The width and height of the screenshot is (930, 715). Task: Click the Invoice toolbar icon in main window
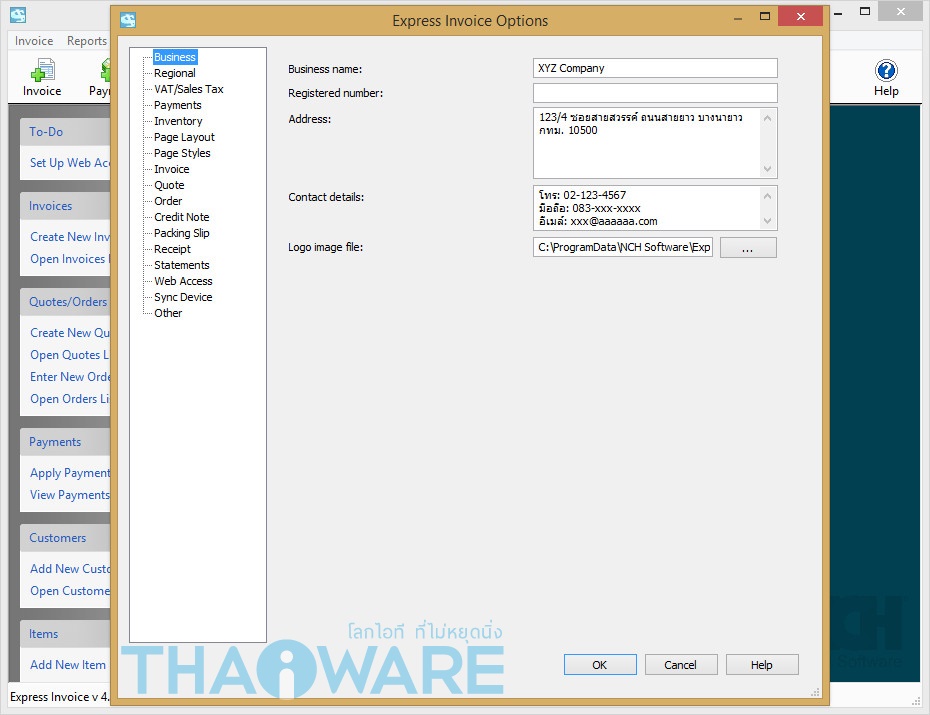[x=42, y=77]
